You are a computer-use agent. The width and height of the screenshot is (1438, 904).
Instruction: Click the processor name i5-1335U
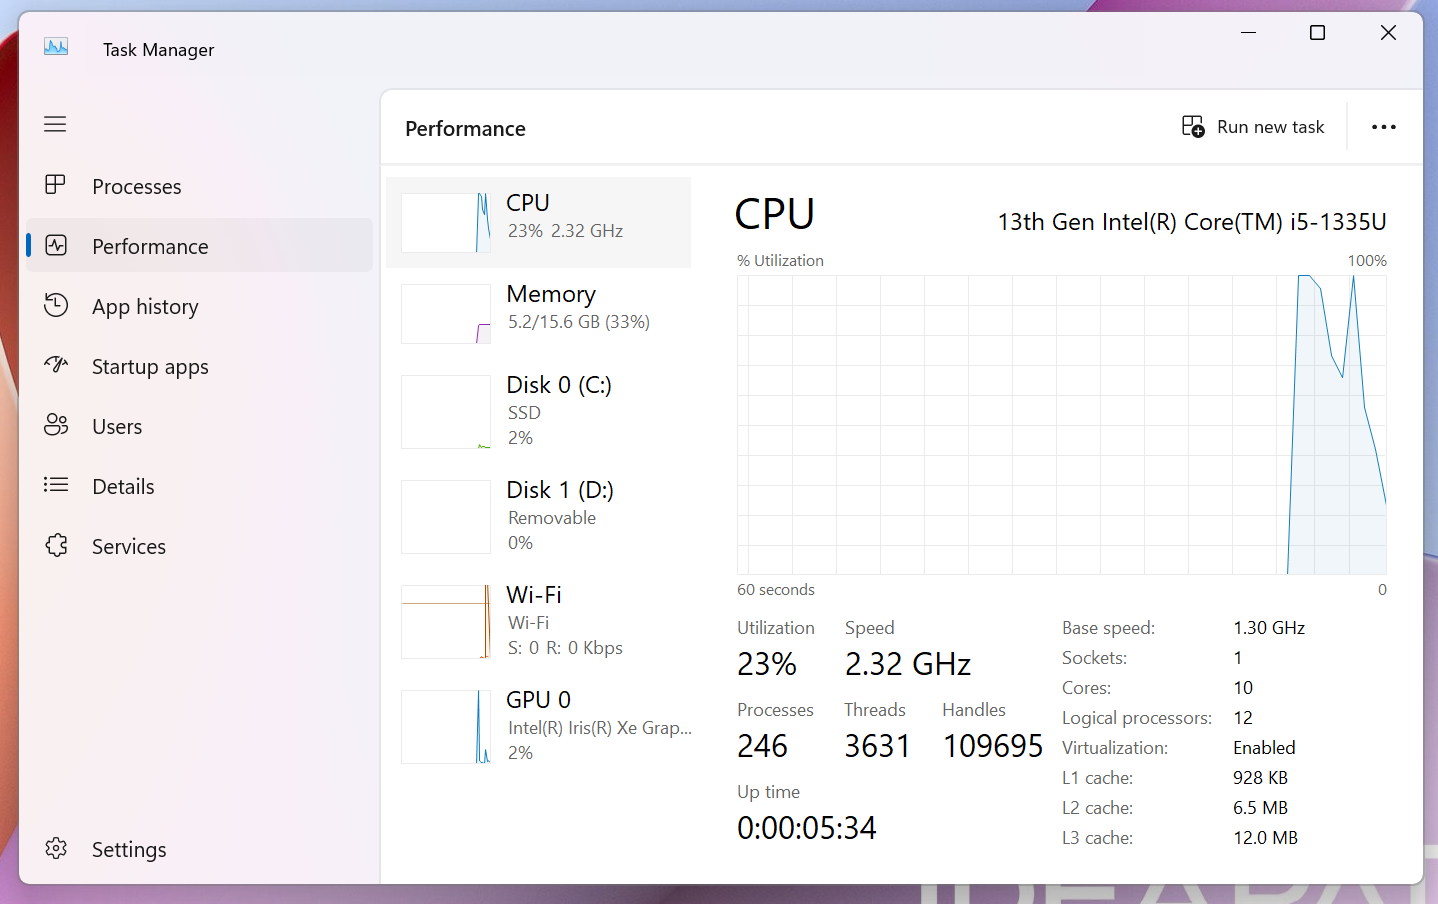point(1192,222)
